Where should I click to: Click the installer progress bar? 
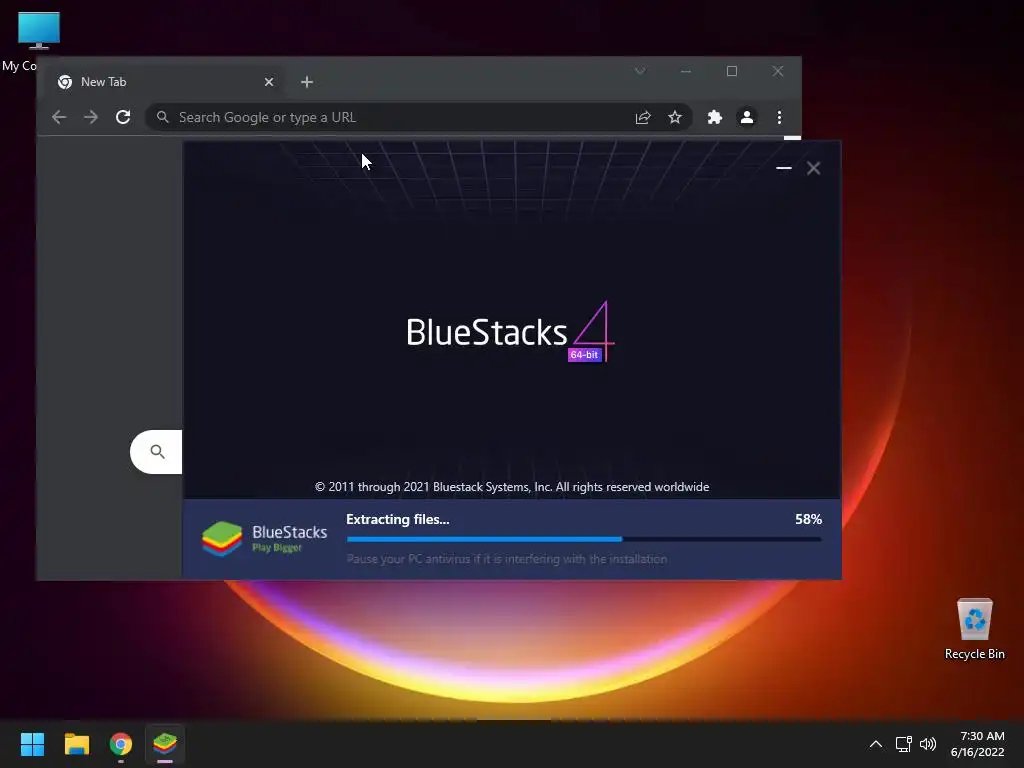(584, 539)
